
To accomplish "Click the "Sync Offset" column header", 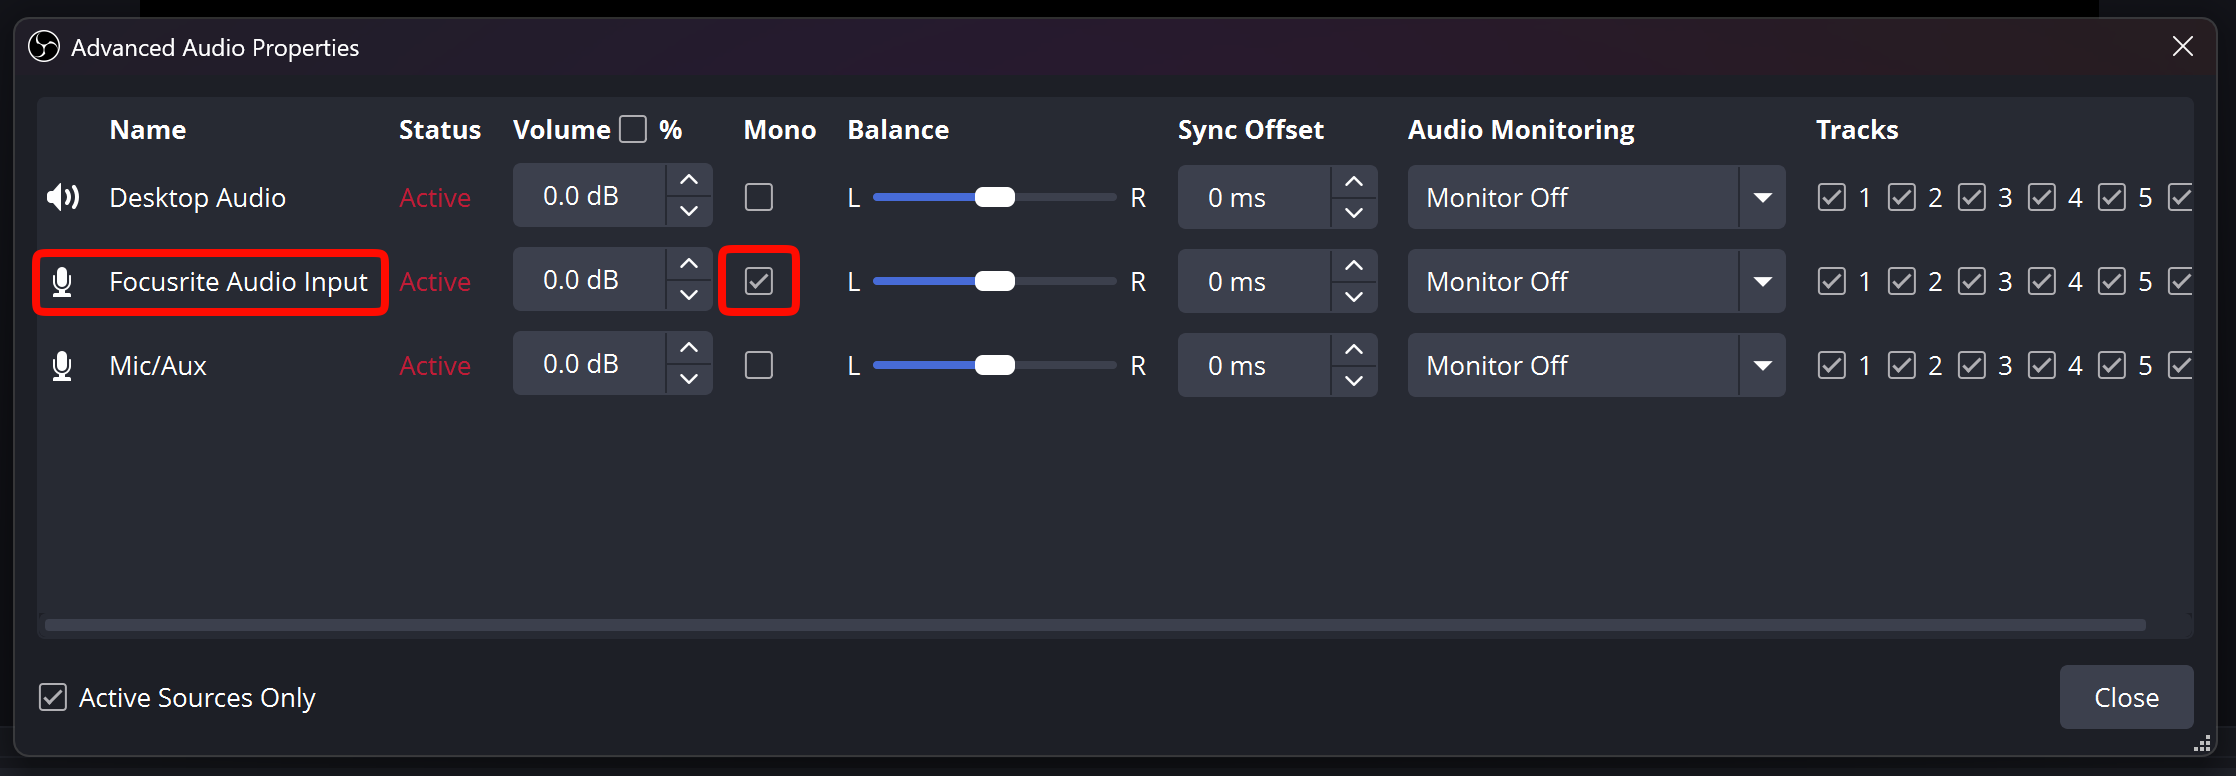I will click(x=1250, y=130).
